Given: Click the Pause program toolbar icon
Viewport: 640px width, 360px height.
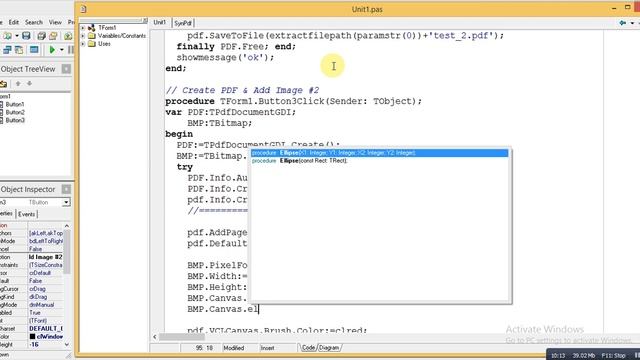Looking at the screenshot, I should click(71, 50).
